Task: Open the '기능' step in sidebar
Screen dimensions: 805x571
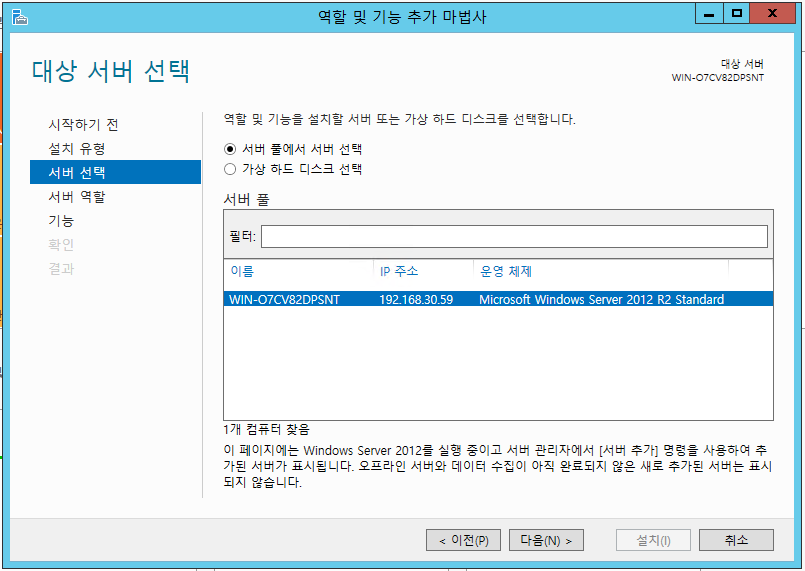Action: point(61,221)
